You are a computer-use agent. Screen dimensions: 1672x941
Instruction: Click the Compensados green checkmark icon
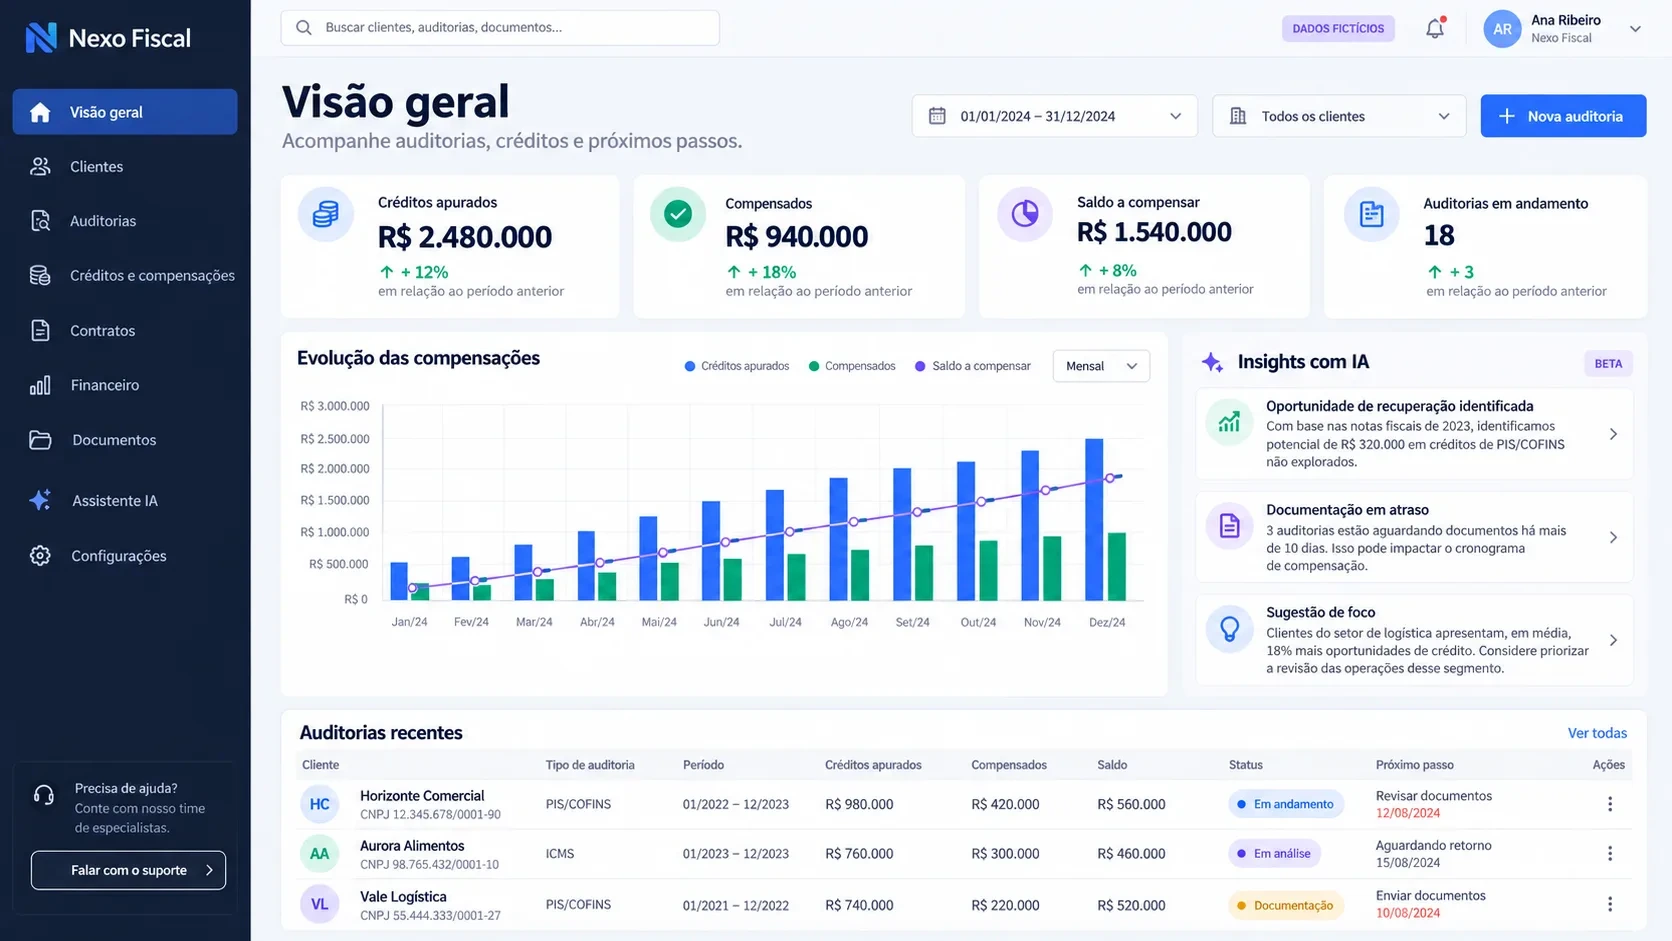[678, 214]
